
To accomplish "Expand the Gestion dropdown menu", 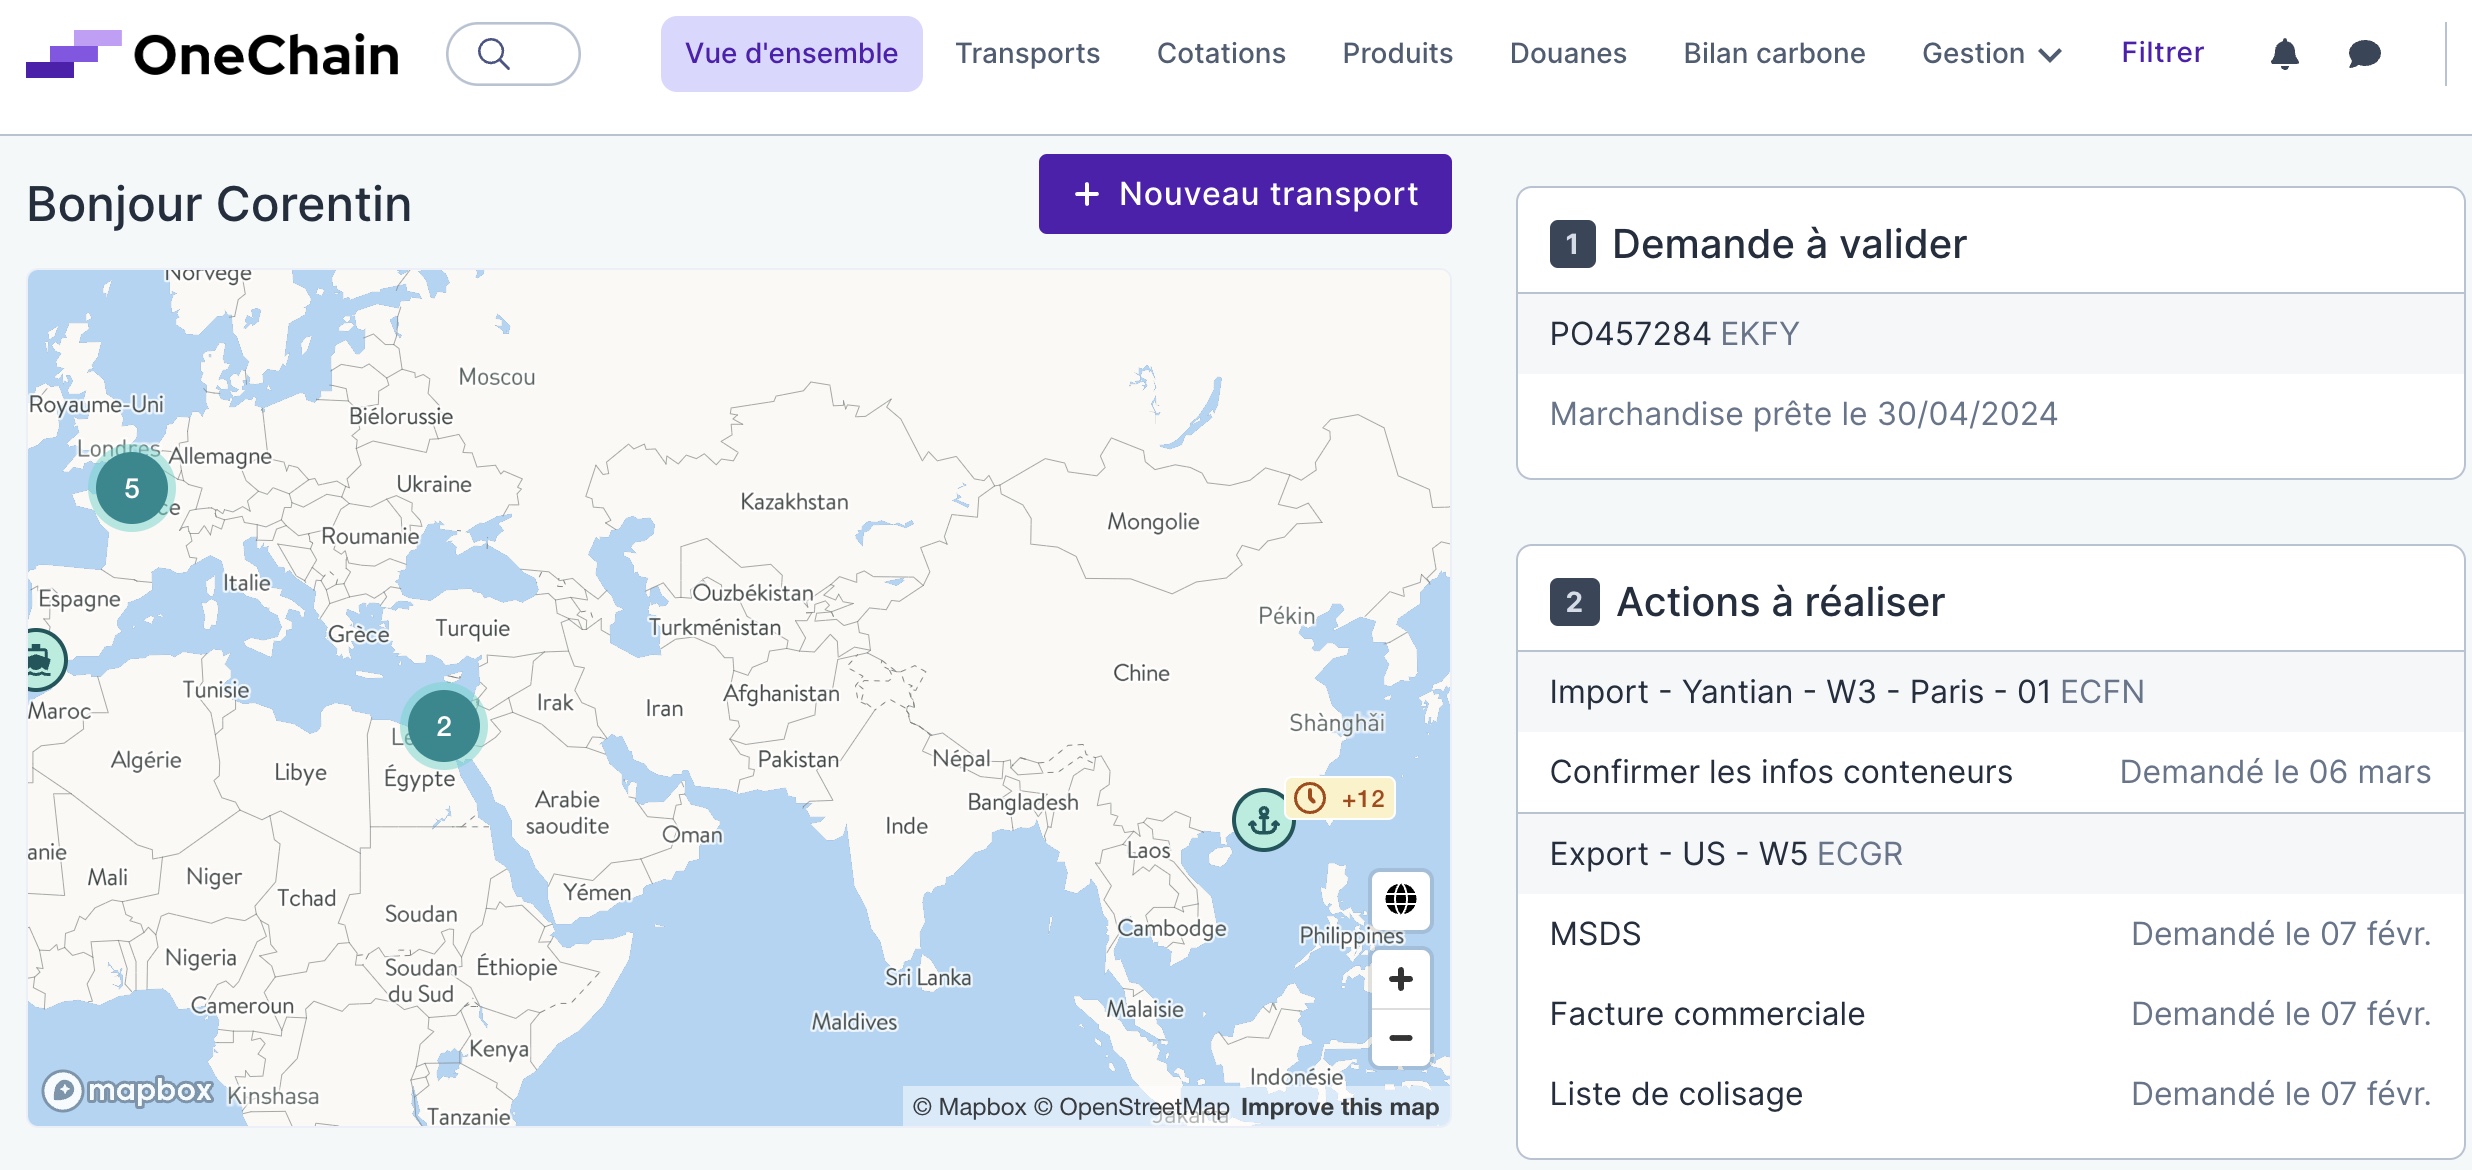I will tap(1991, 54).
